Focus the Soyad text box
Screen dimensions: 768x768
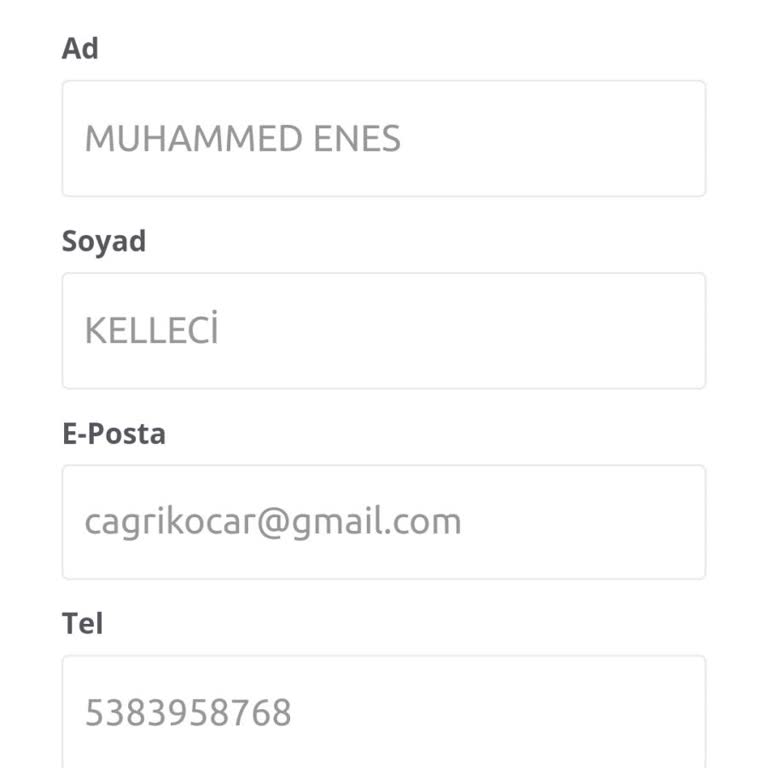click(384, 330)
